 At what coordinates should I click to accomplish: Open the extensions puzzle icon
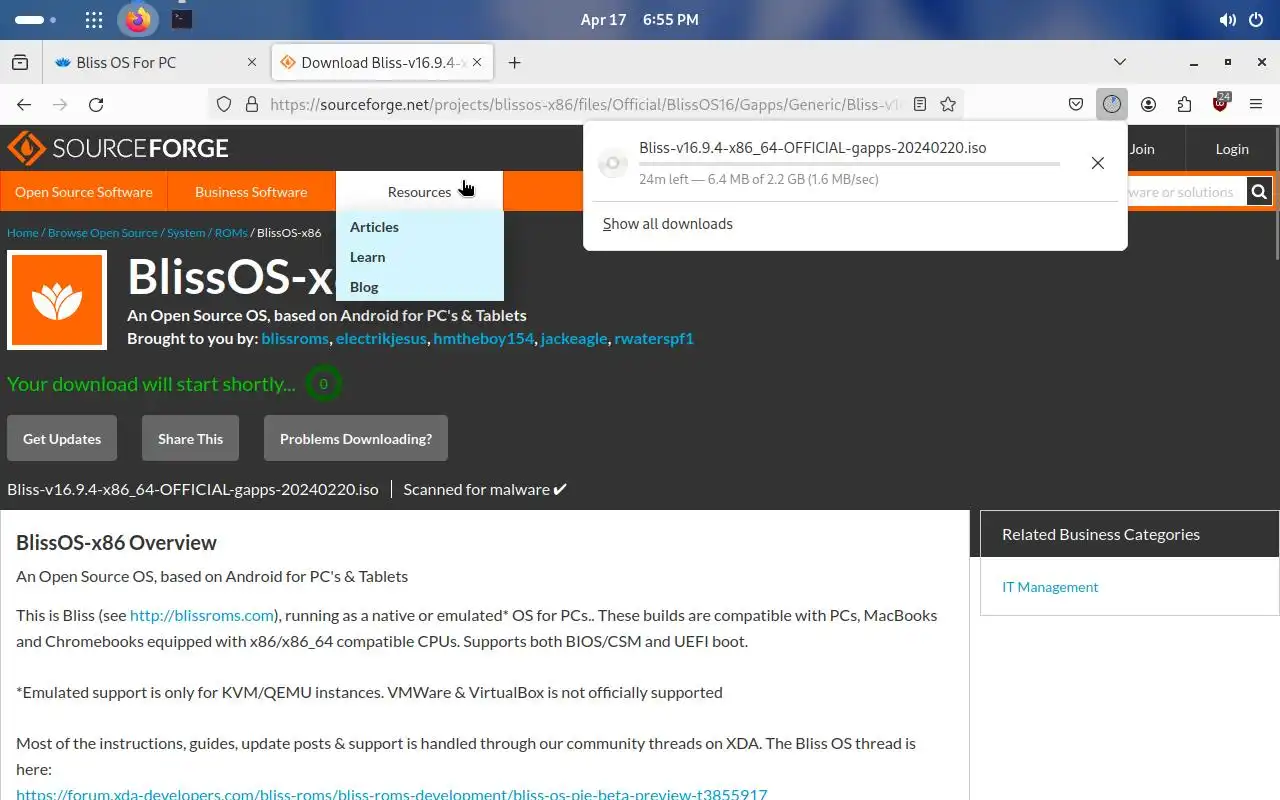point(1184,104)
